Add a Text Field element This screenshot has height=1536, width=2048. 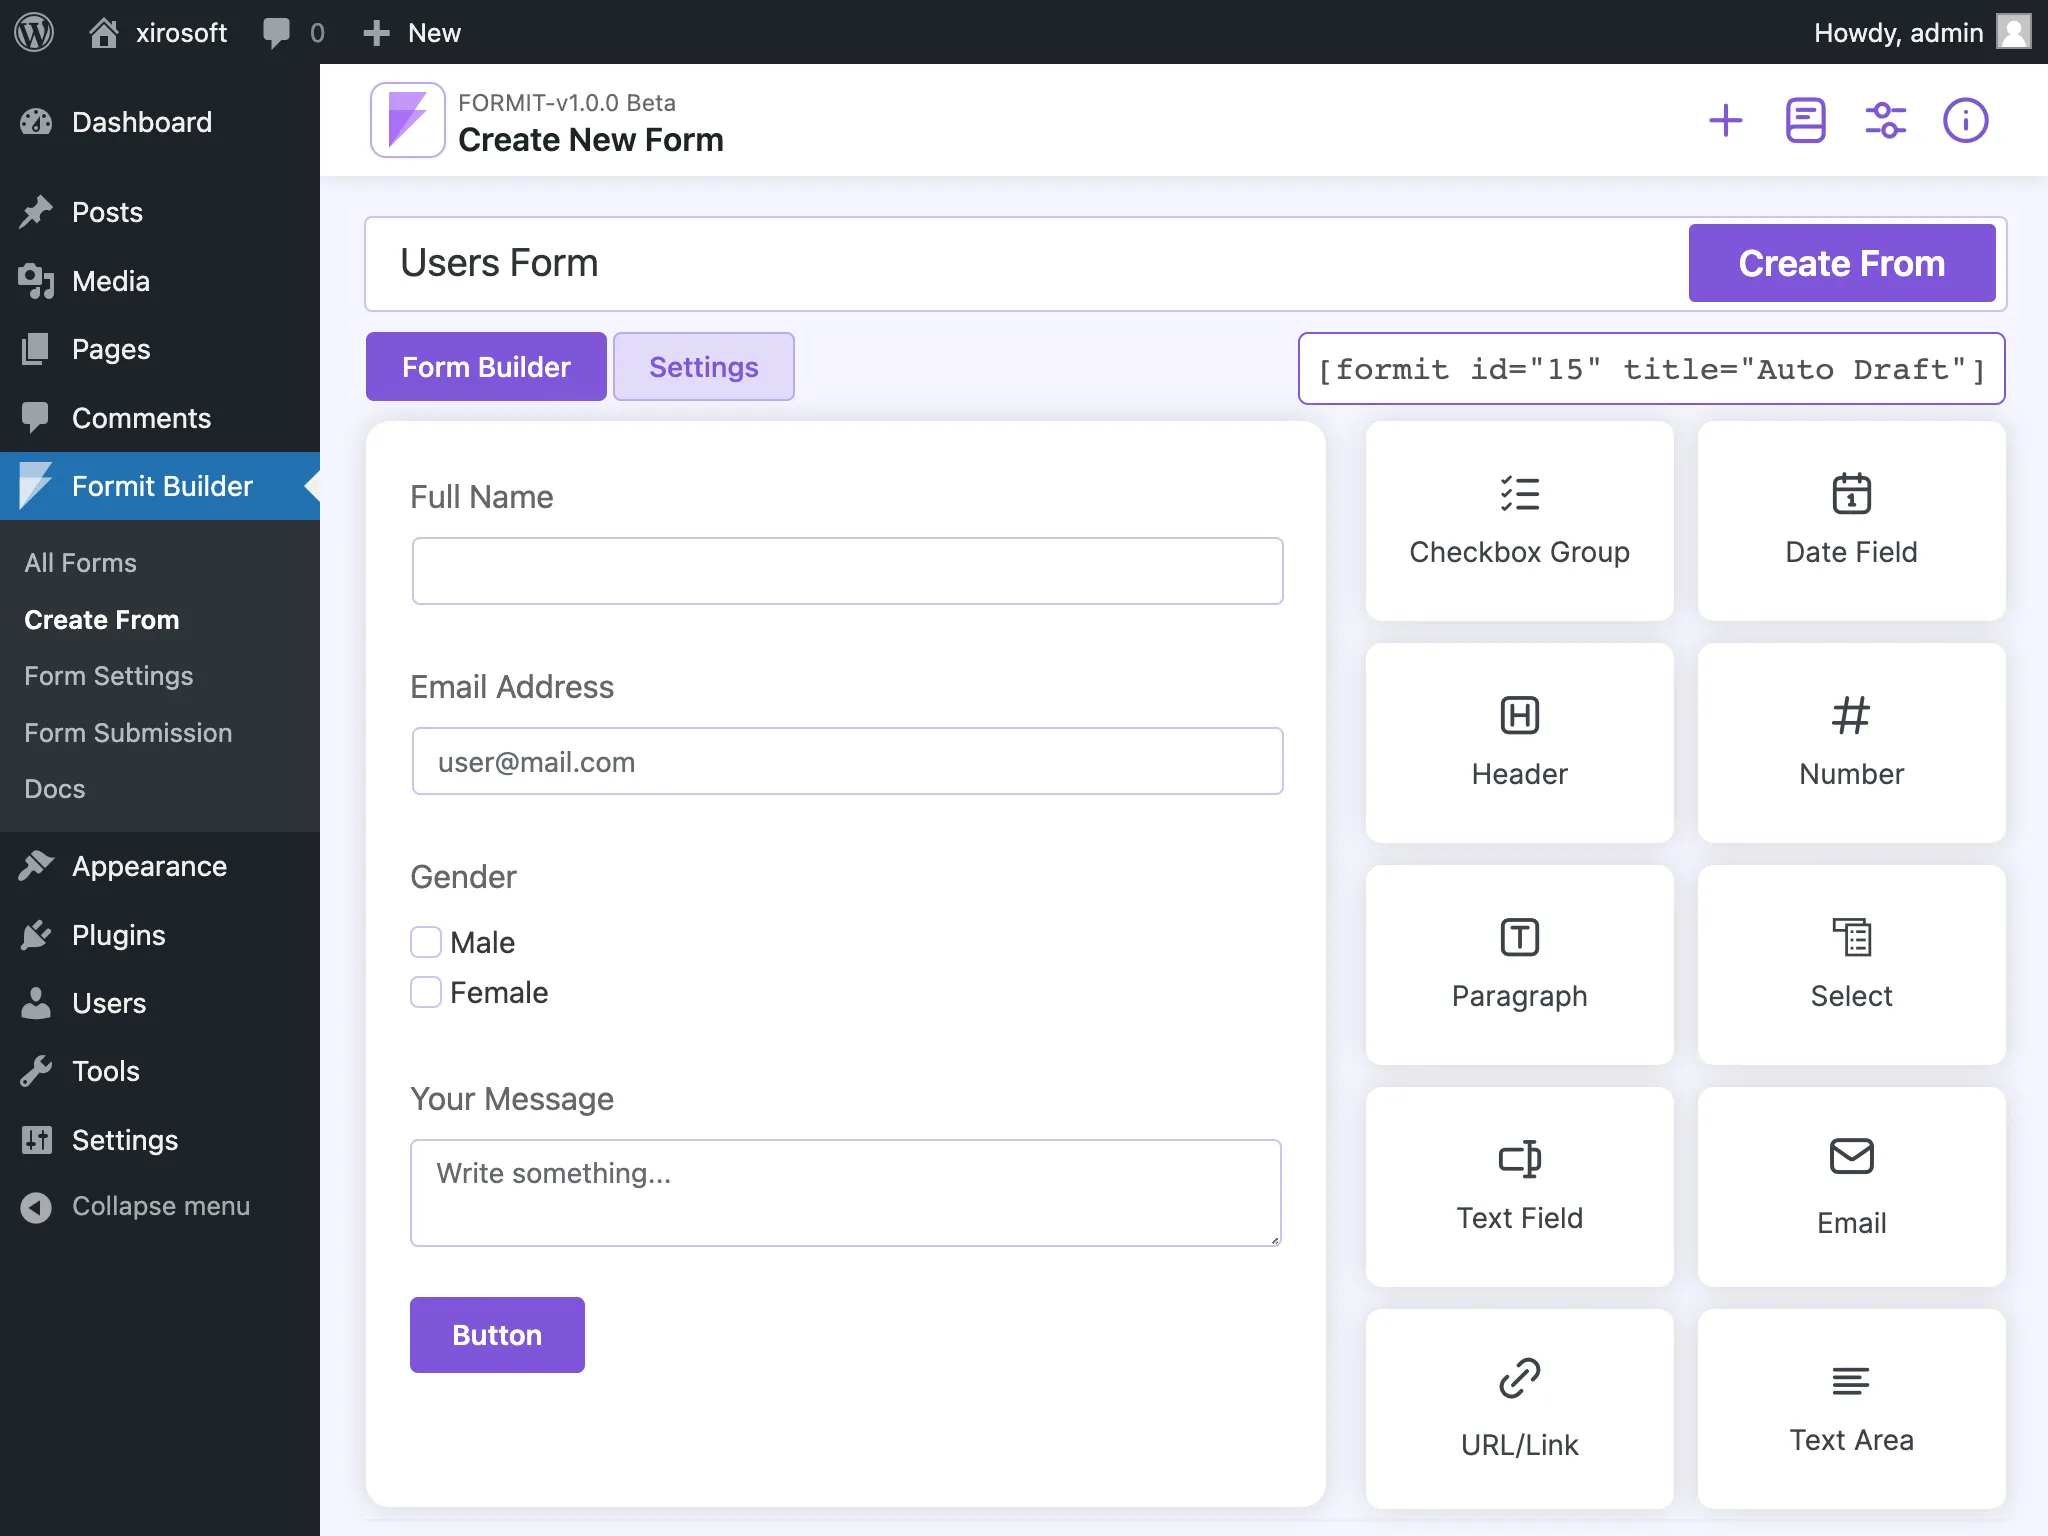(1519, 1187)
